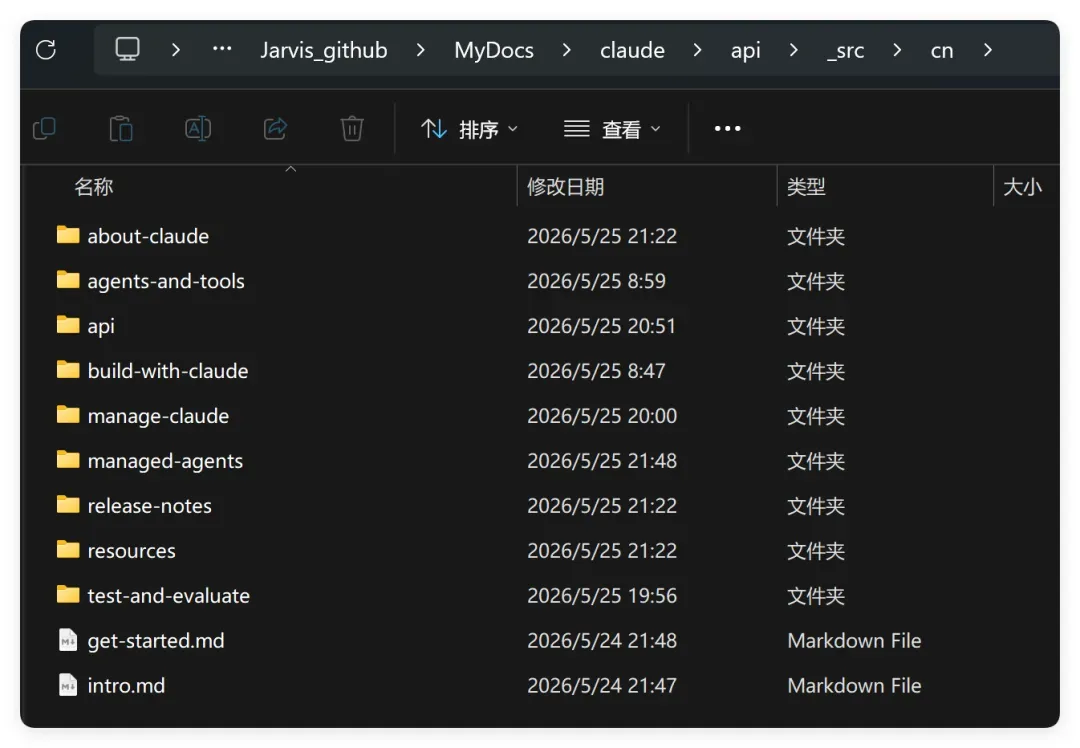The image size is (1080, 748).
Task: Click date 2026/5/25 8:47
Action: click(596, 371)
